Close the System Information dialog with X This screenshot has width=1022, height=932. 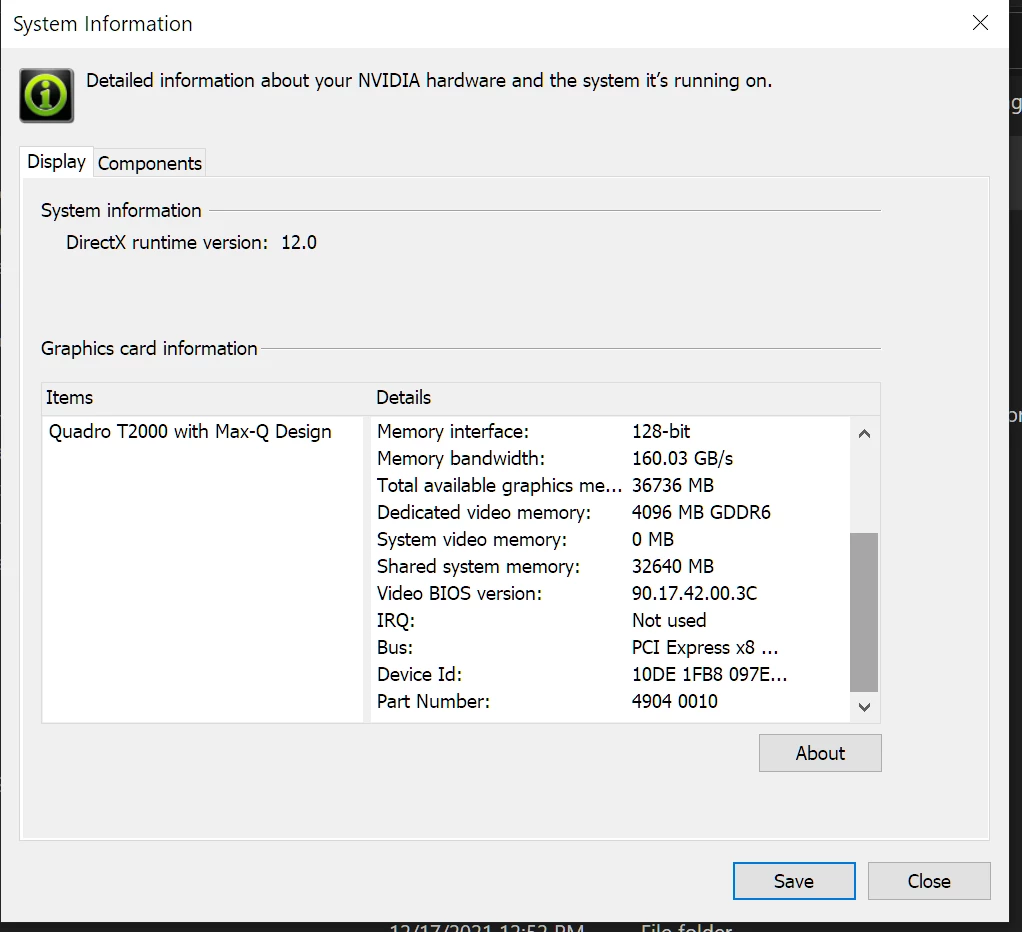coord(980,23)
